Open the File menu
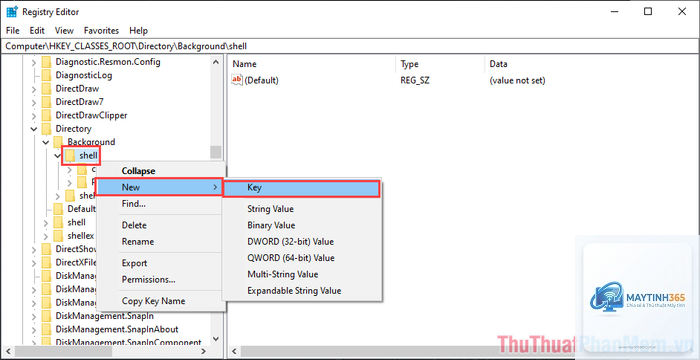Image resolution: width=700 pixels, height=360 pixels. tap(13, 31)
